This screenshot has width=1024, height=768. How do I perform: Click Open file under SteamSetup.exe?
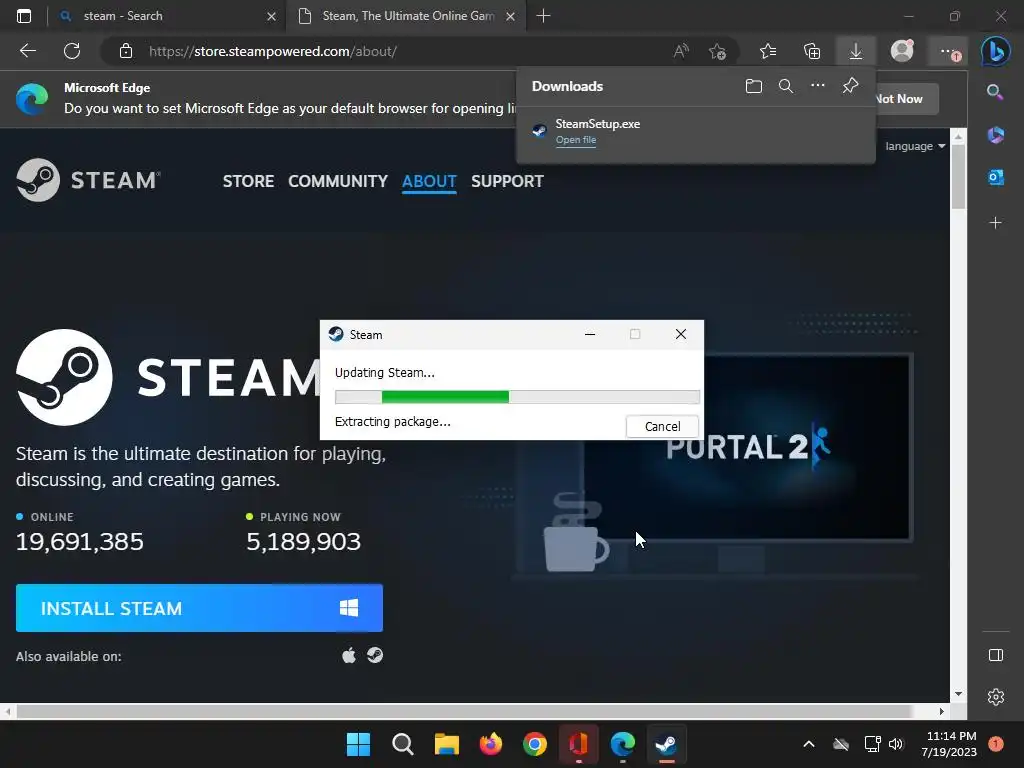point(575,140)
